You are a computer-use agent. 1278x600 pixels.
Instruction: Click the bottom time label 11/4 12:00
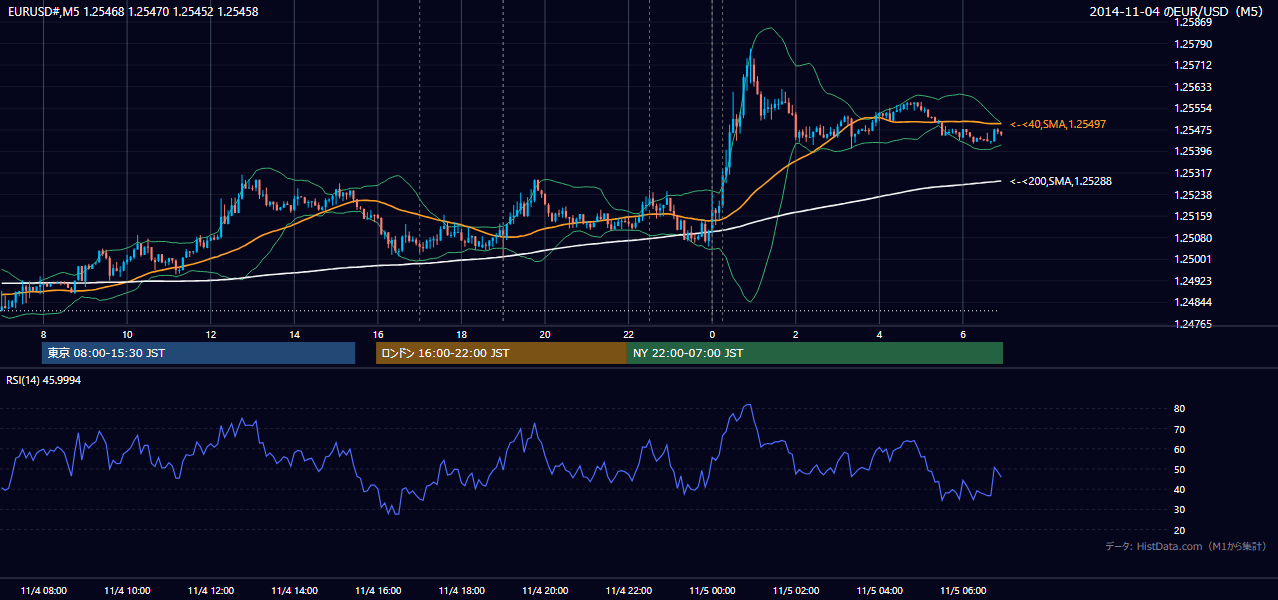click(211, 590)
